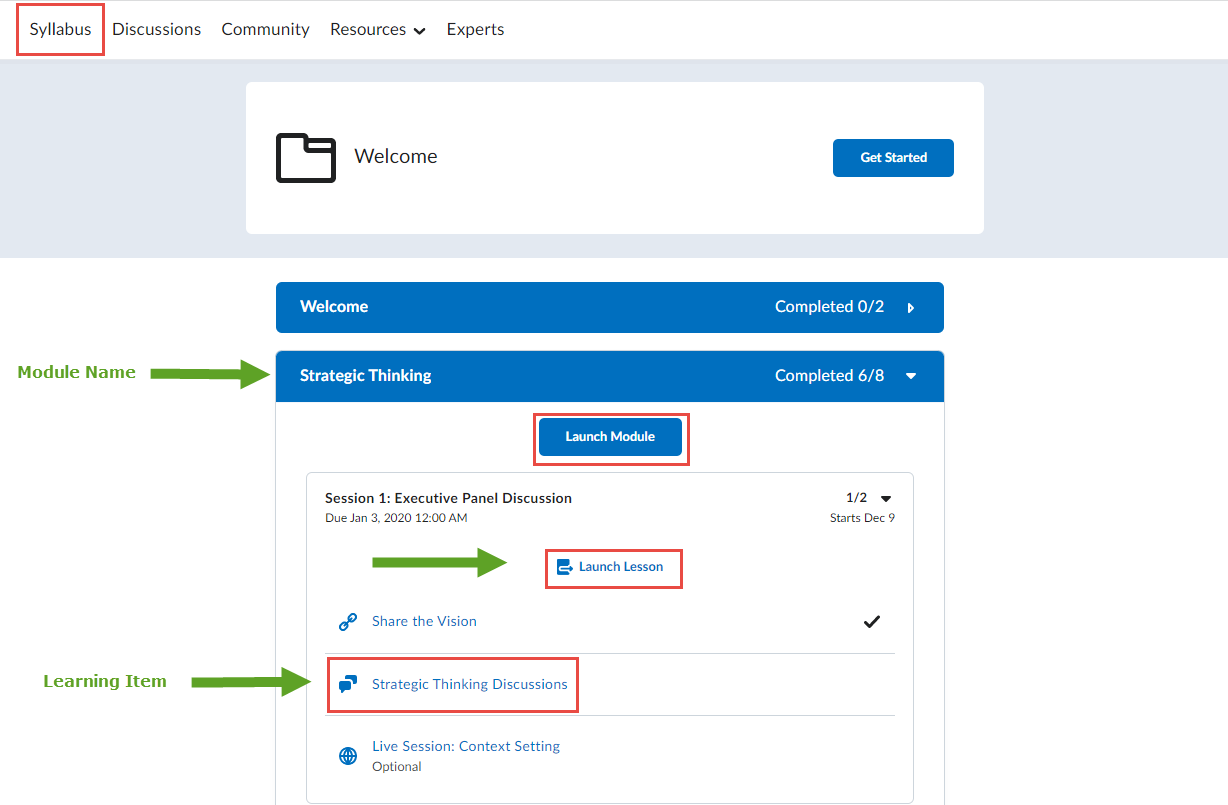Viewport: 1228px width, 805px height.
Task: Click the Session 1: Executive Panel Discussion title
Action: coord(448,498)
